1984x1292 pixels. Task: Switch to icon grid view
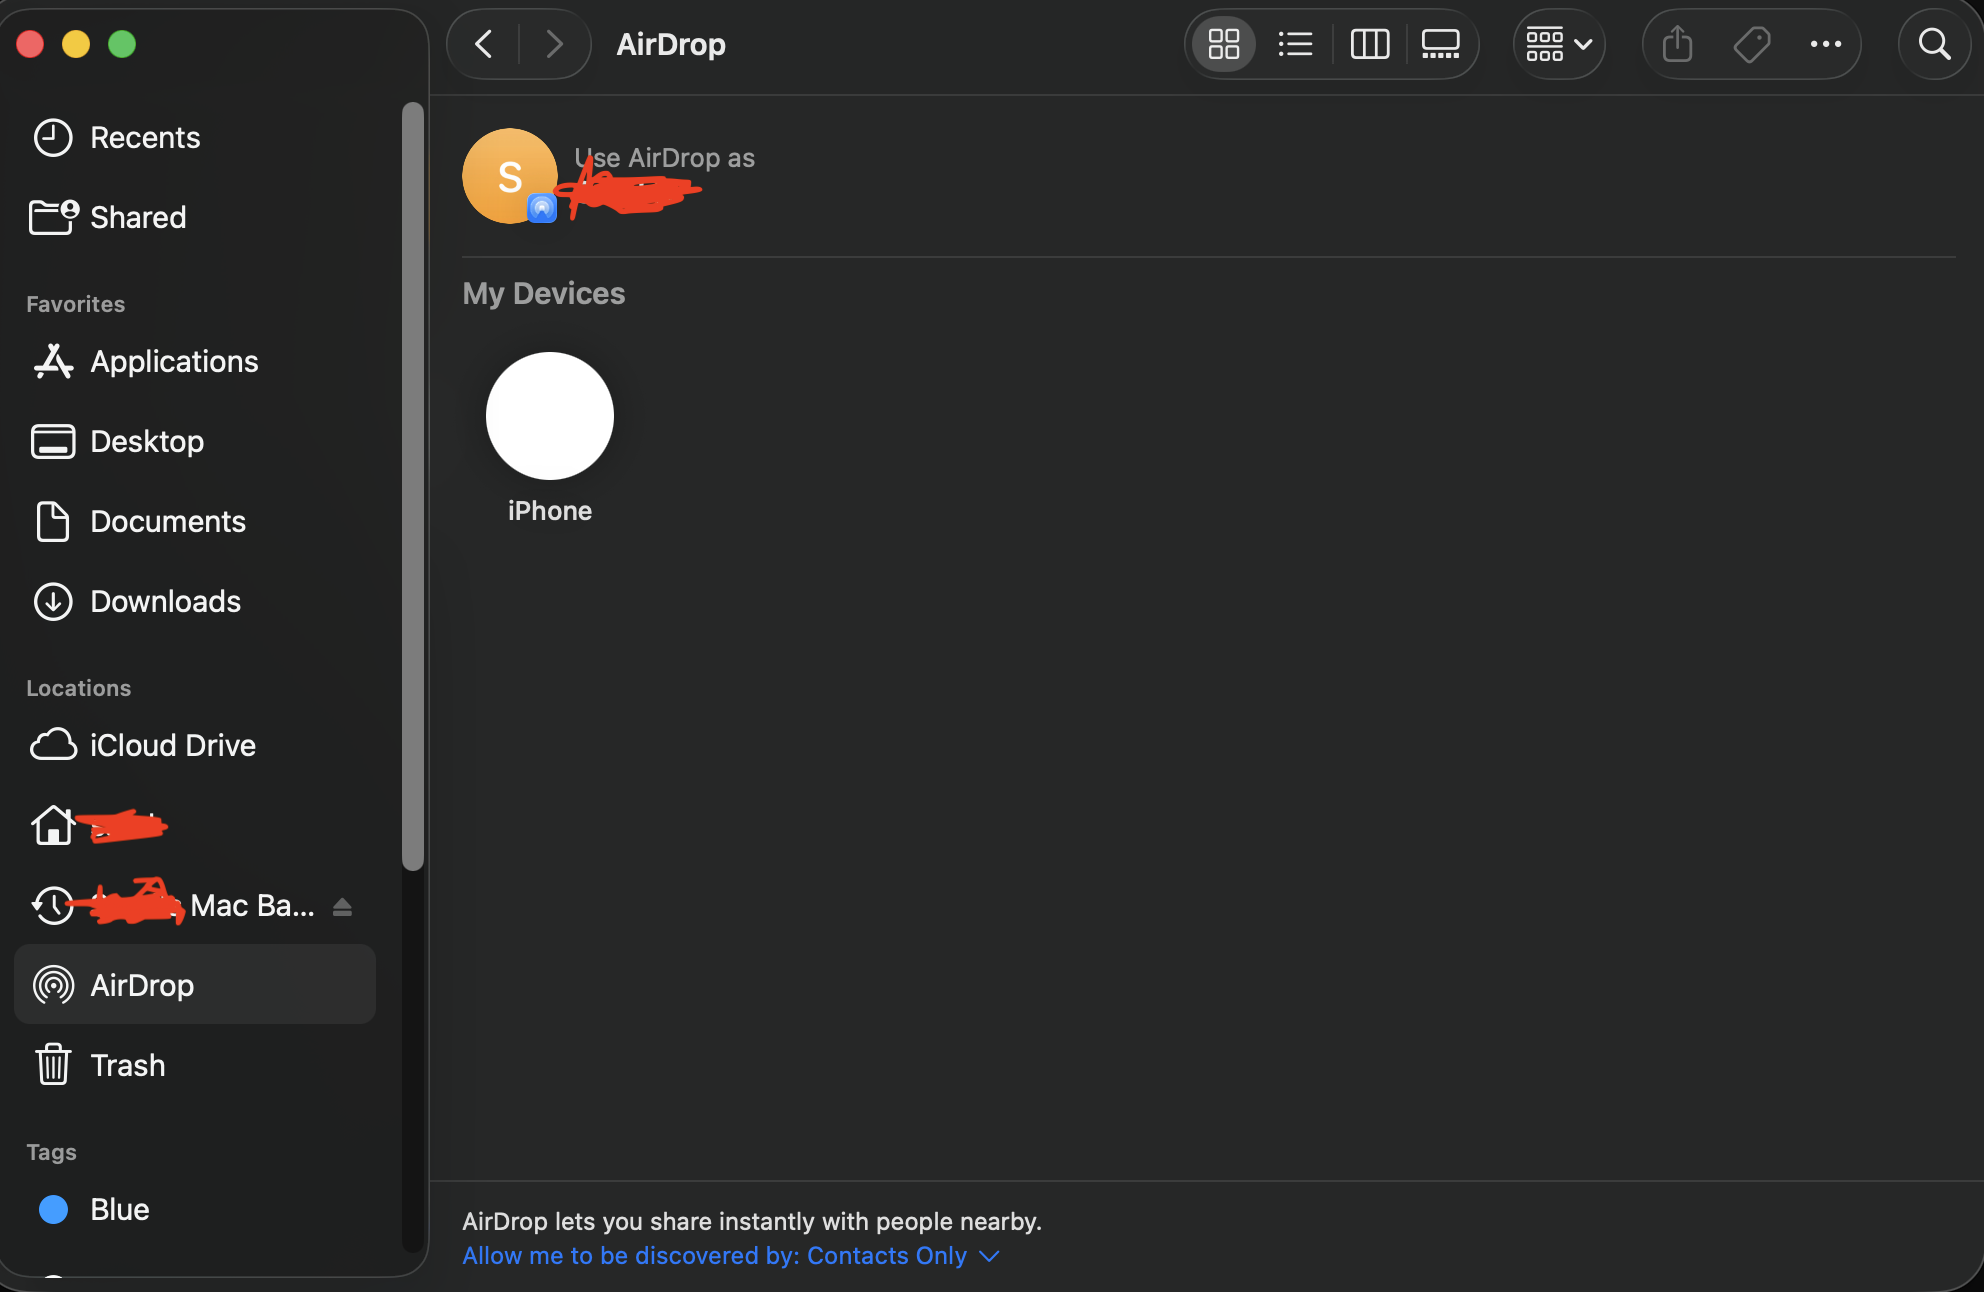[x=1223, y=44]
